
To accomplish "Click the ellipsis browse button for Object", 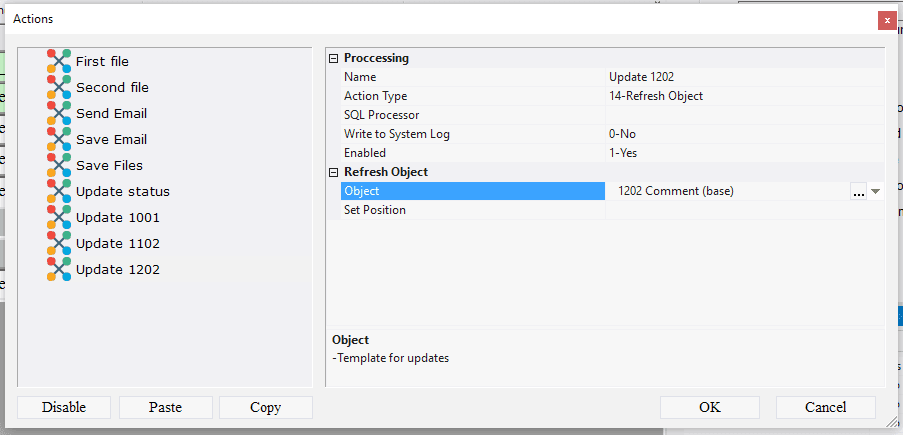I will tap(858, 192).
